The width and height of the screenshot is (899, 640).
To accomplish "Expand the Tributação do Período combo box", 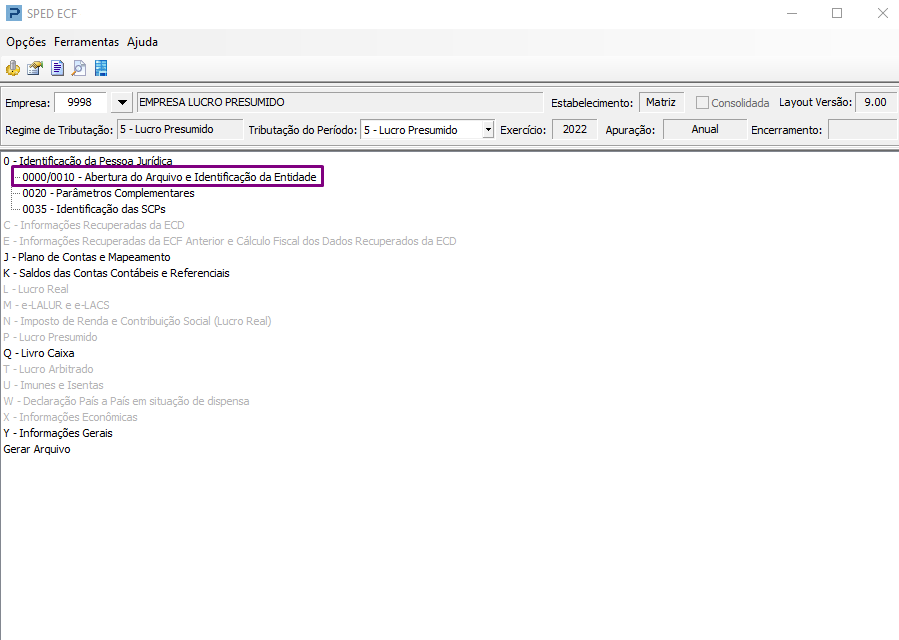I will [x=488, y=130].
